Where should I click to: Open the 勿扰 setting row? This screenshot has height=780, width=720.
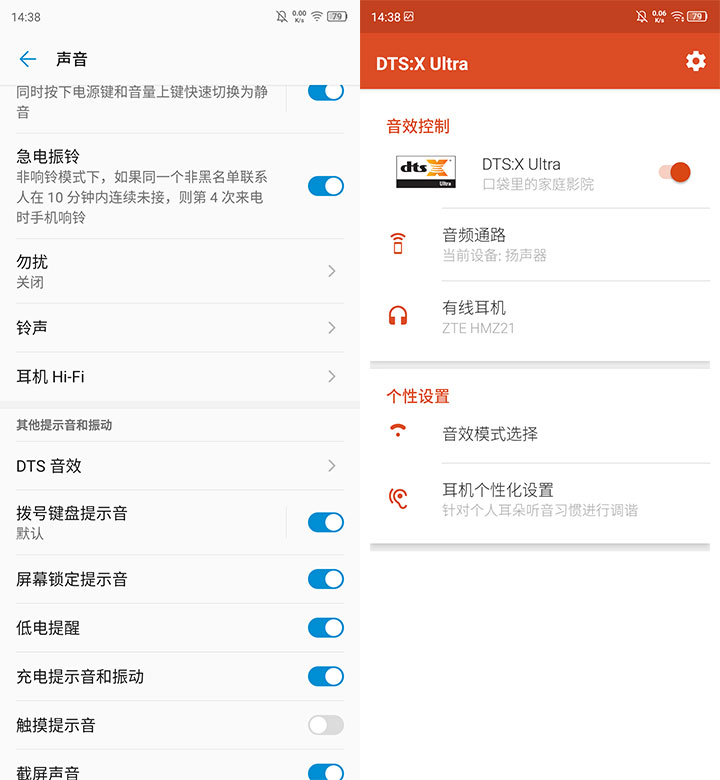point(180,271)
